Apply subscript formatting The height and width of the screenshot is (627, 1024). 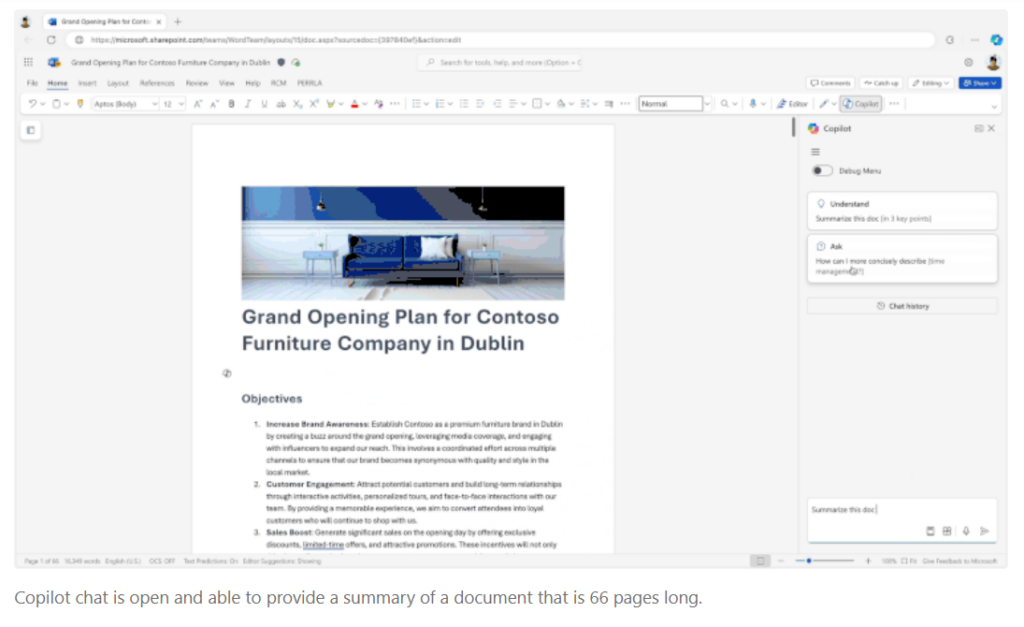pyautogui.click(x=297, y=104)
